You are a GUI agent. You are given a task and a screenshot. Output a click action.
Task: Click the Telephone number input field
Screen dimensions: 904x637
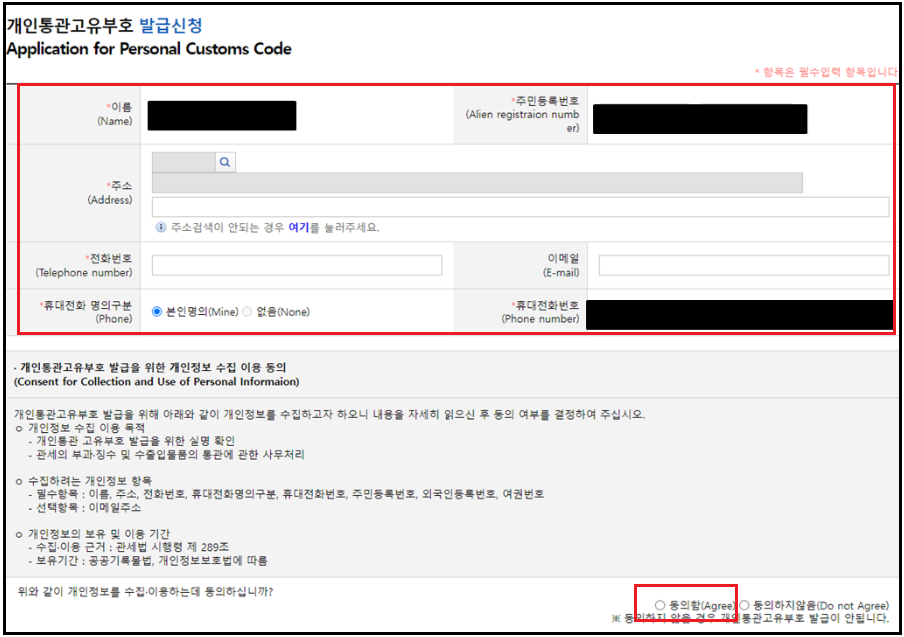click(x=300, y=265)
